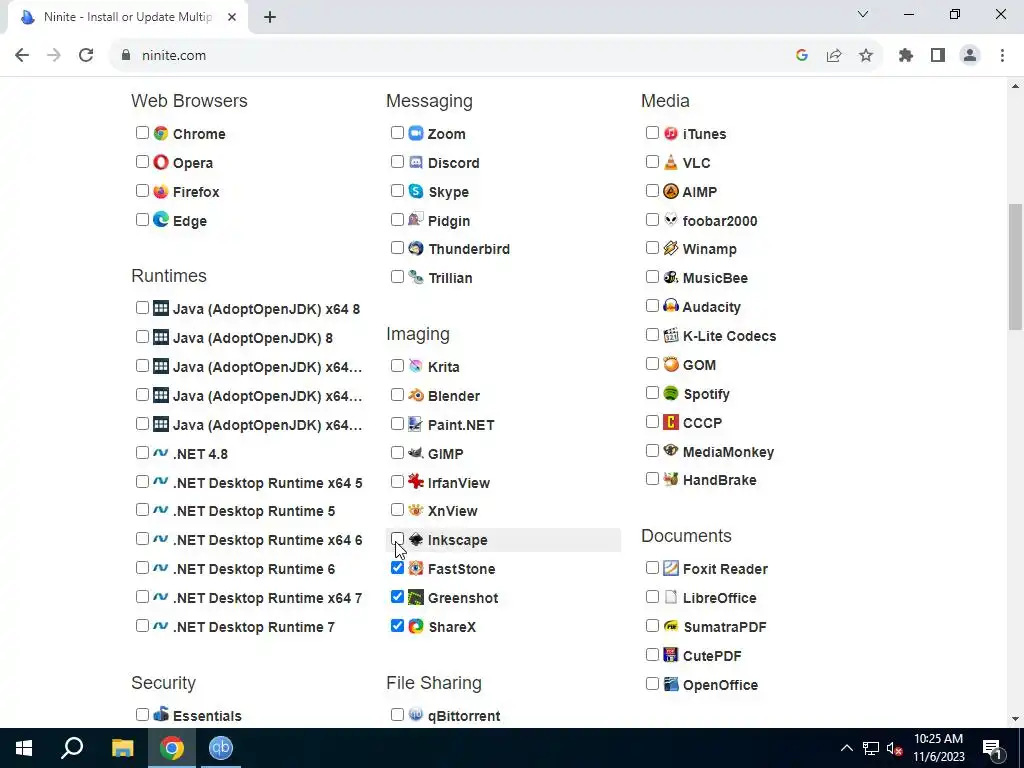Screen dimensions: 1024x768
Task: Click the Google icon in address bar
Action: pos(802,56)
